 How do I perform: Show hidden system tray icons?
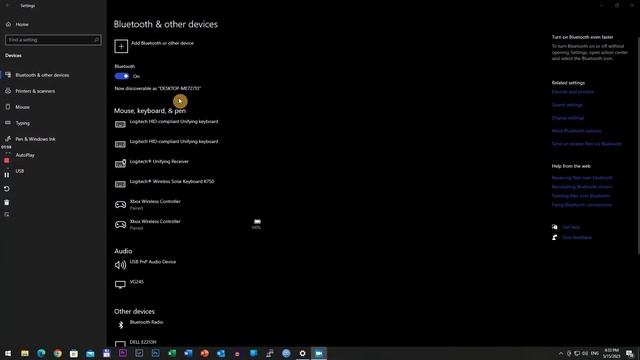[x=561, y=353]
